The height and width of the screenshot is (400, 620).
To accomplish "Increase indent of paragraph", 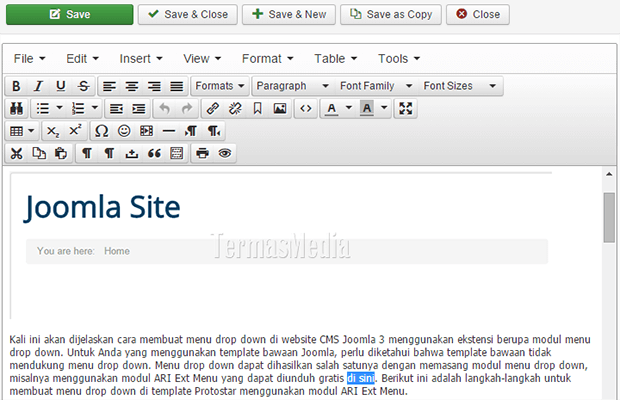I will pos(139,108).
